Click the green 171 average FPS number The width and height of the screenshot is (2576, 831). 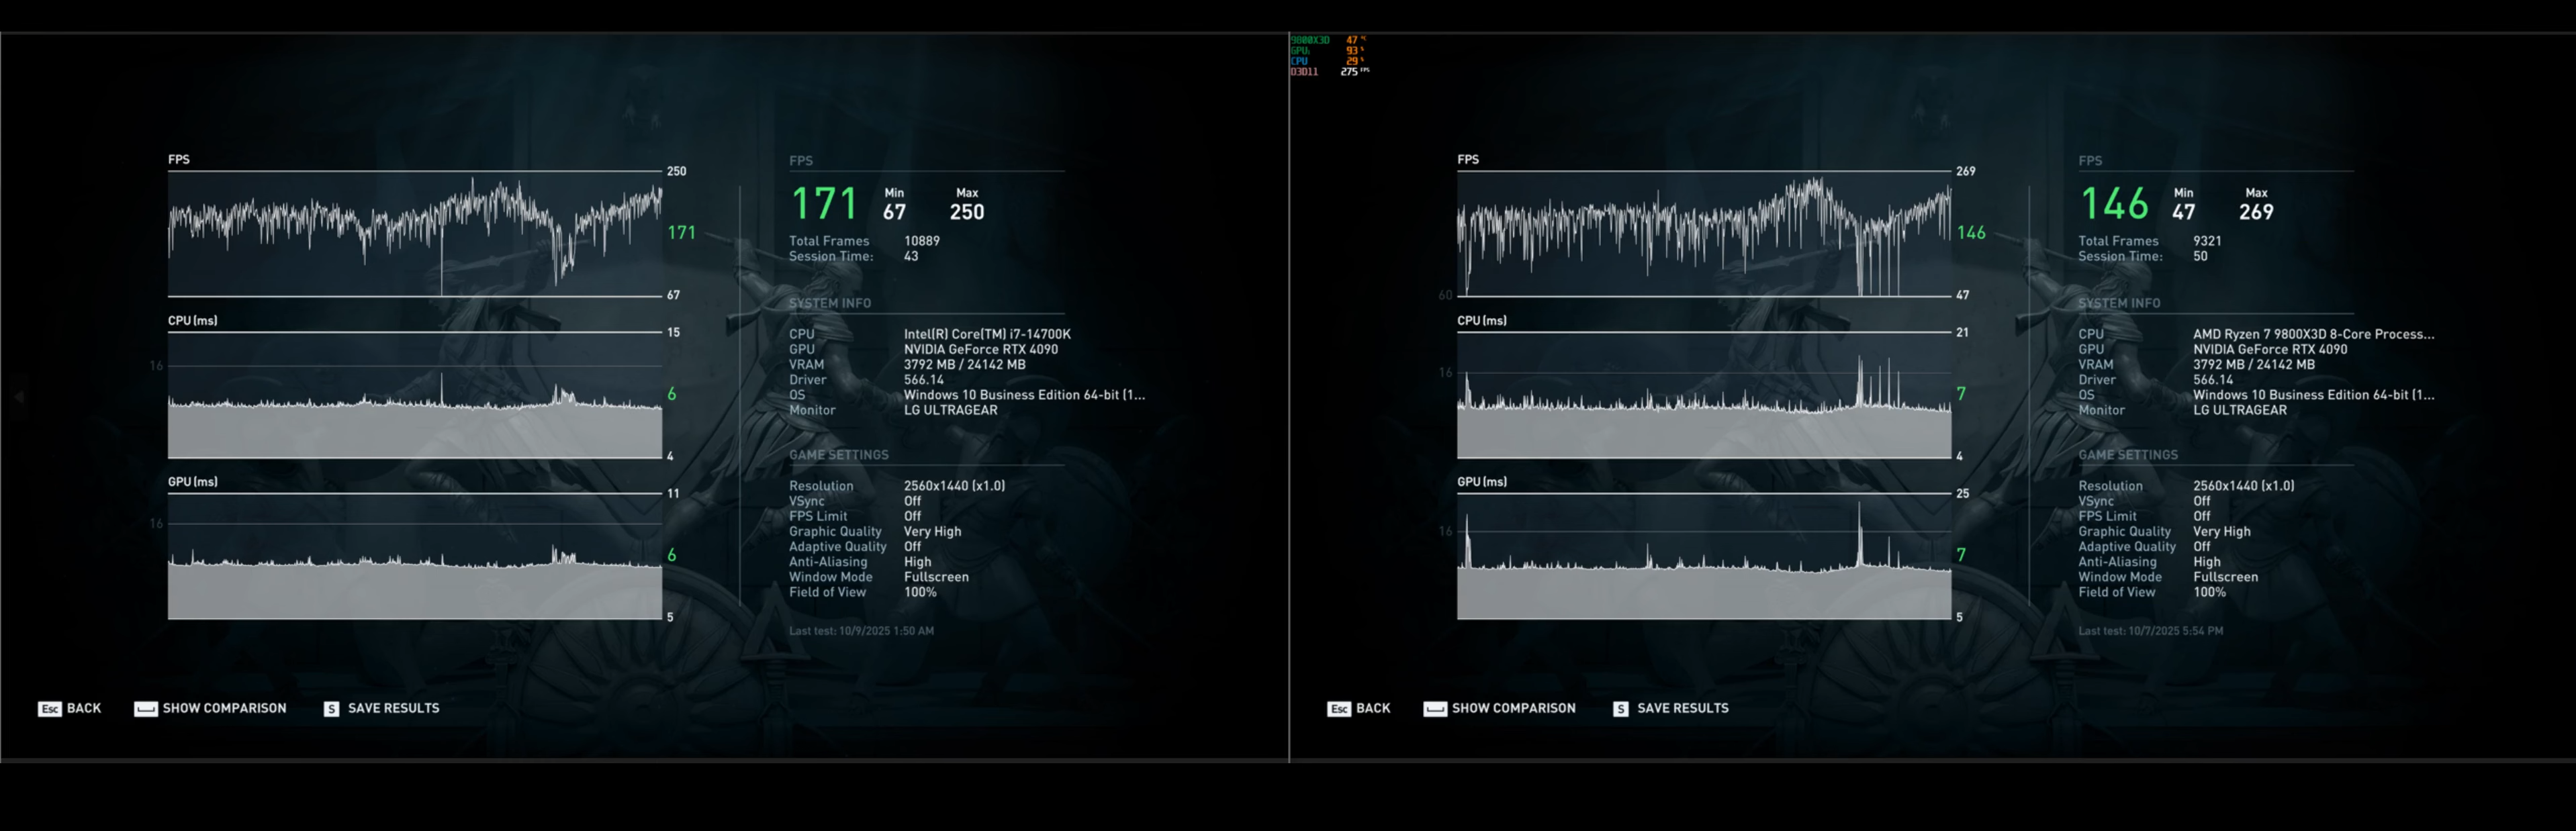[824, 204]
